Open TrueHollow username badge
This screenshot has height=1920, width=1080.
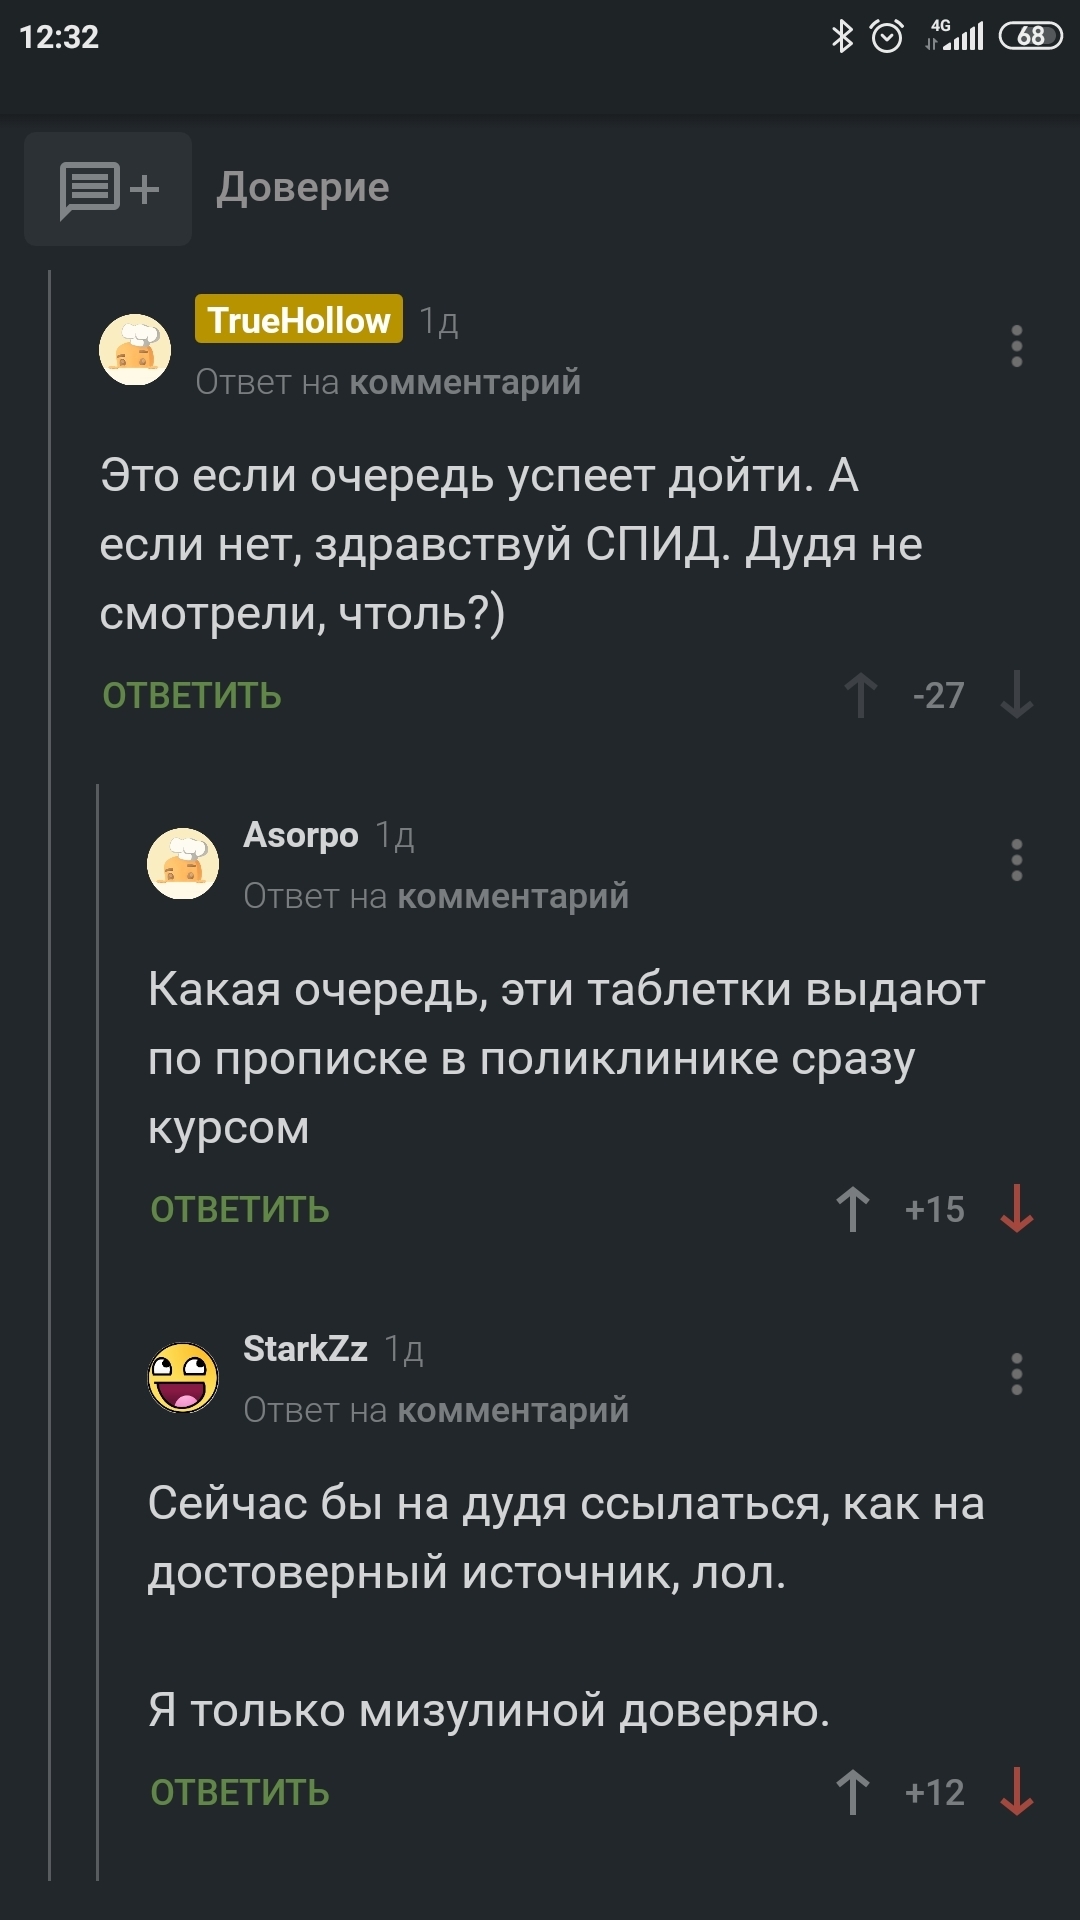[x=298, y=320]
